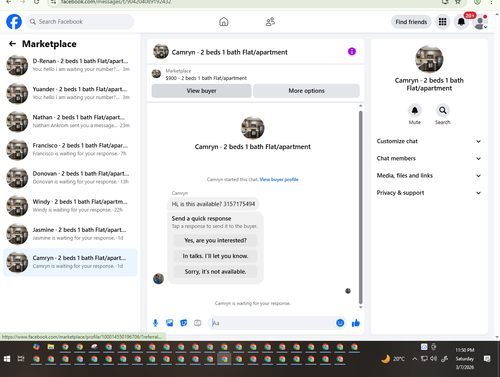
Task: Expand Media, files and links section
Action: tap(429, 175)
